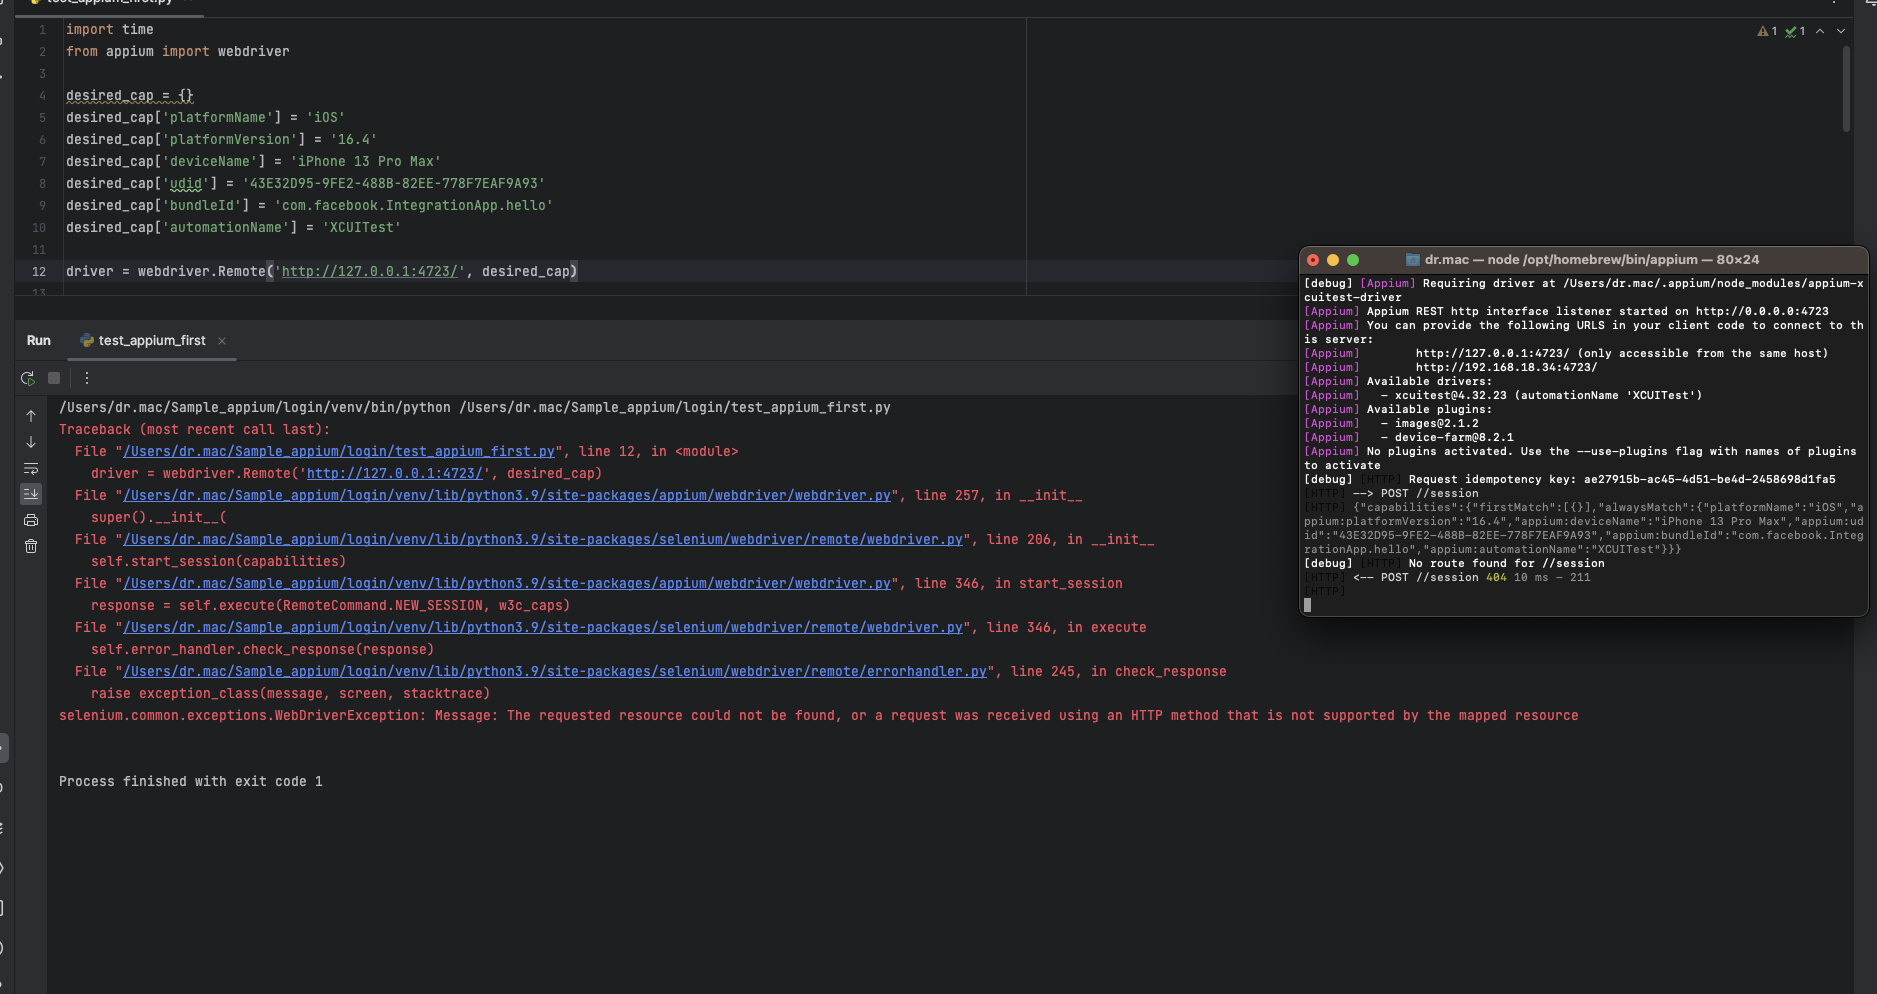Toggle scroll to end in console
Screen dimensions: 1877x994
click(31, 493)
